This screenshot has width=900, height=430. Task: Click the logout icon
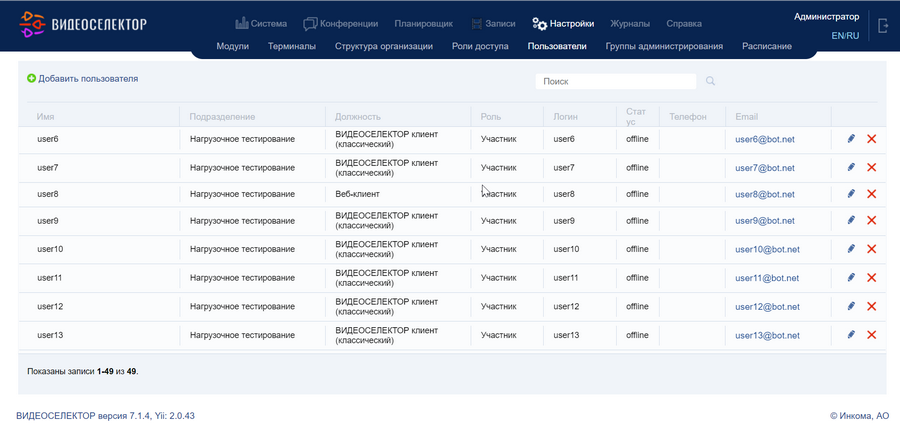[x=883, y=26]
